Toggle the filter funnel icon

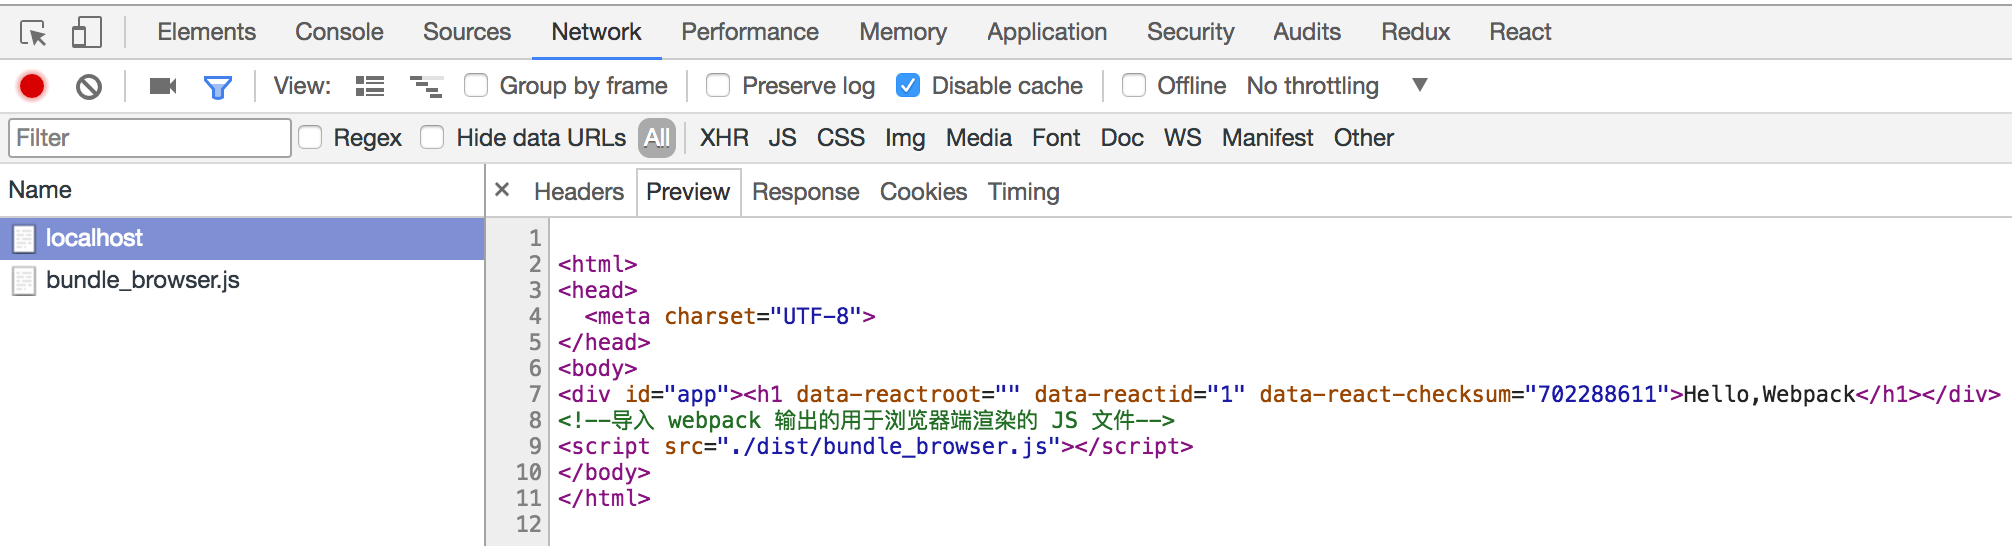coord(217,87)
